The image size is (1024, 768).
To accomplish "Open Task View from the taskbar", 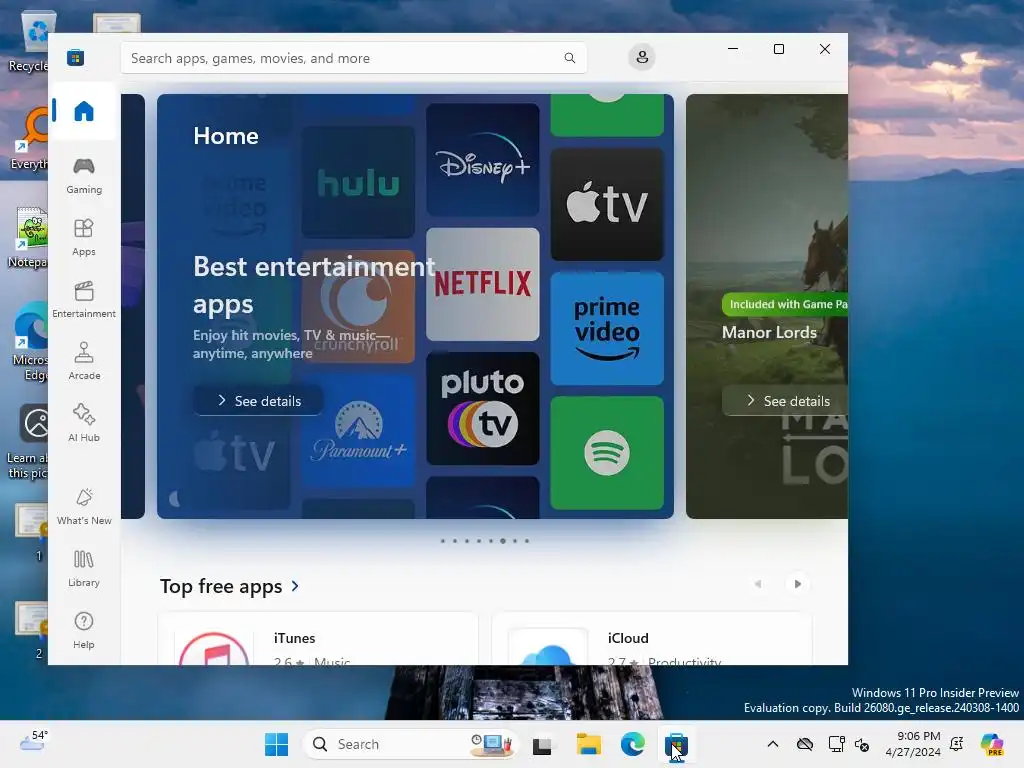I will 542,744.
